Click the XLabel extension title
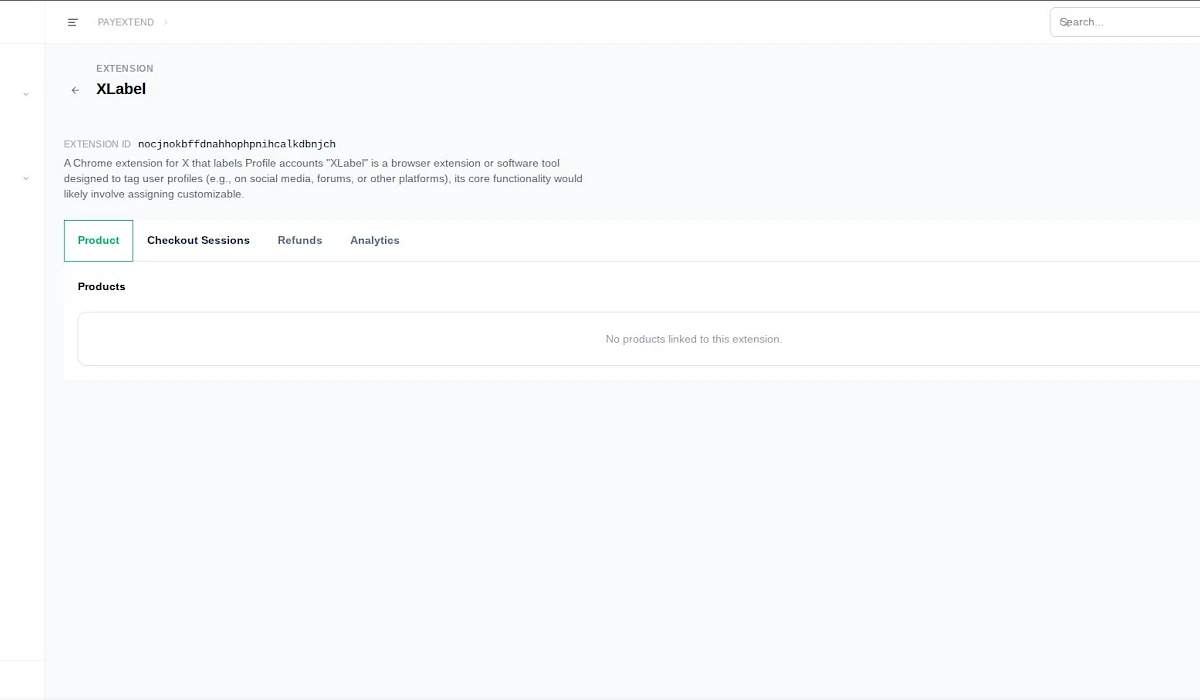 [121, 89]
